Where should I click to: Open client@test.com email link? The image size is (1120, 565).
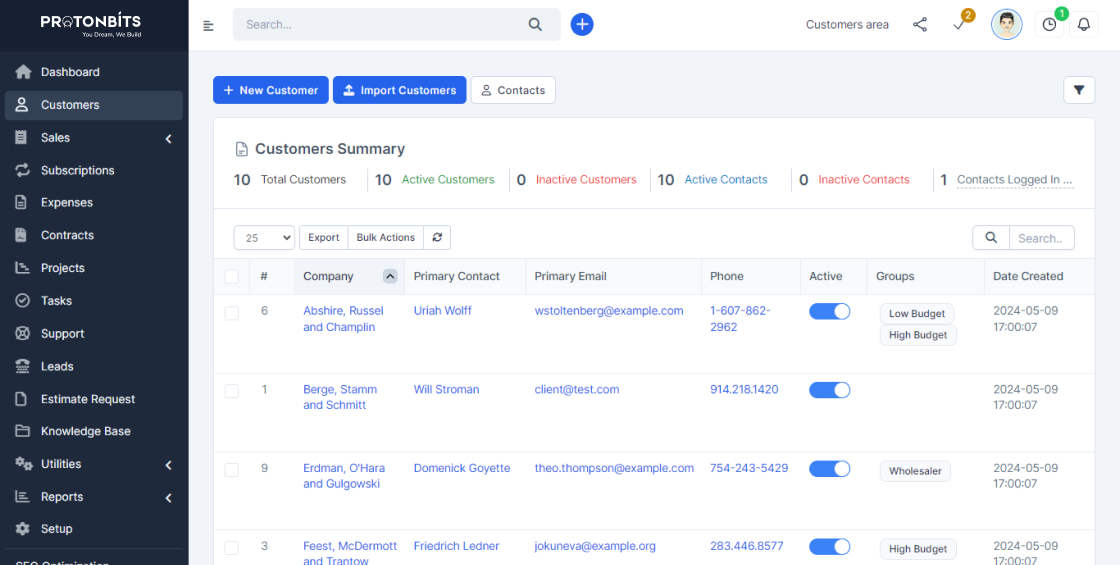point(577,390)
